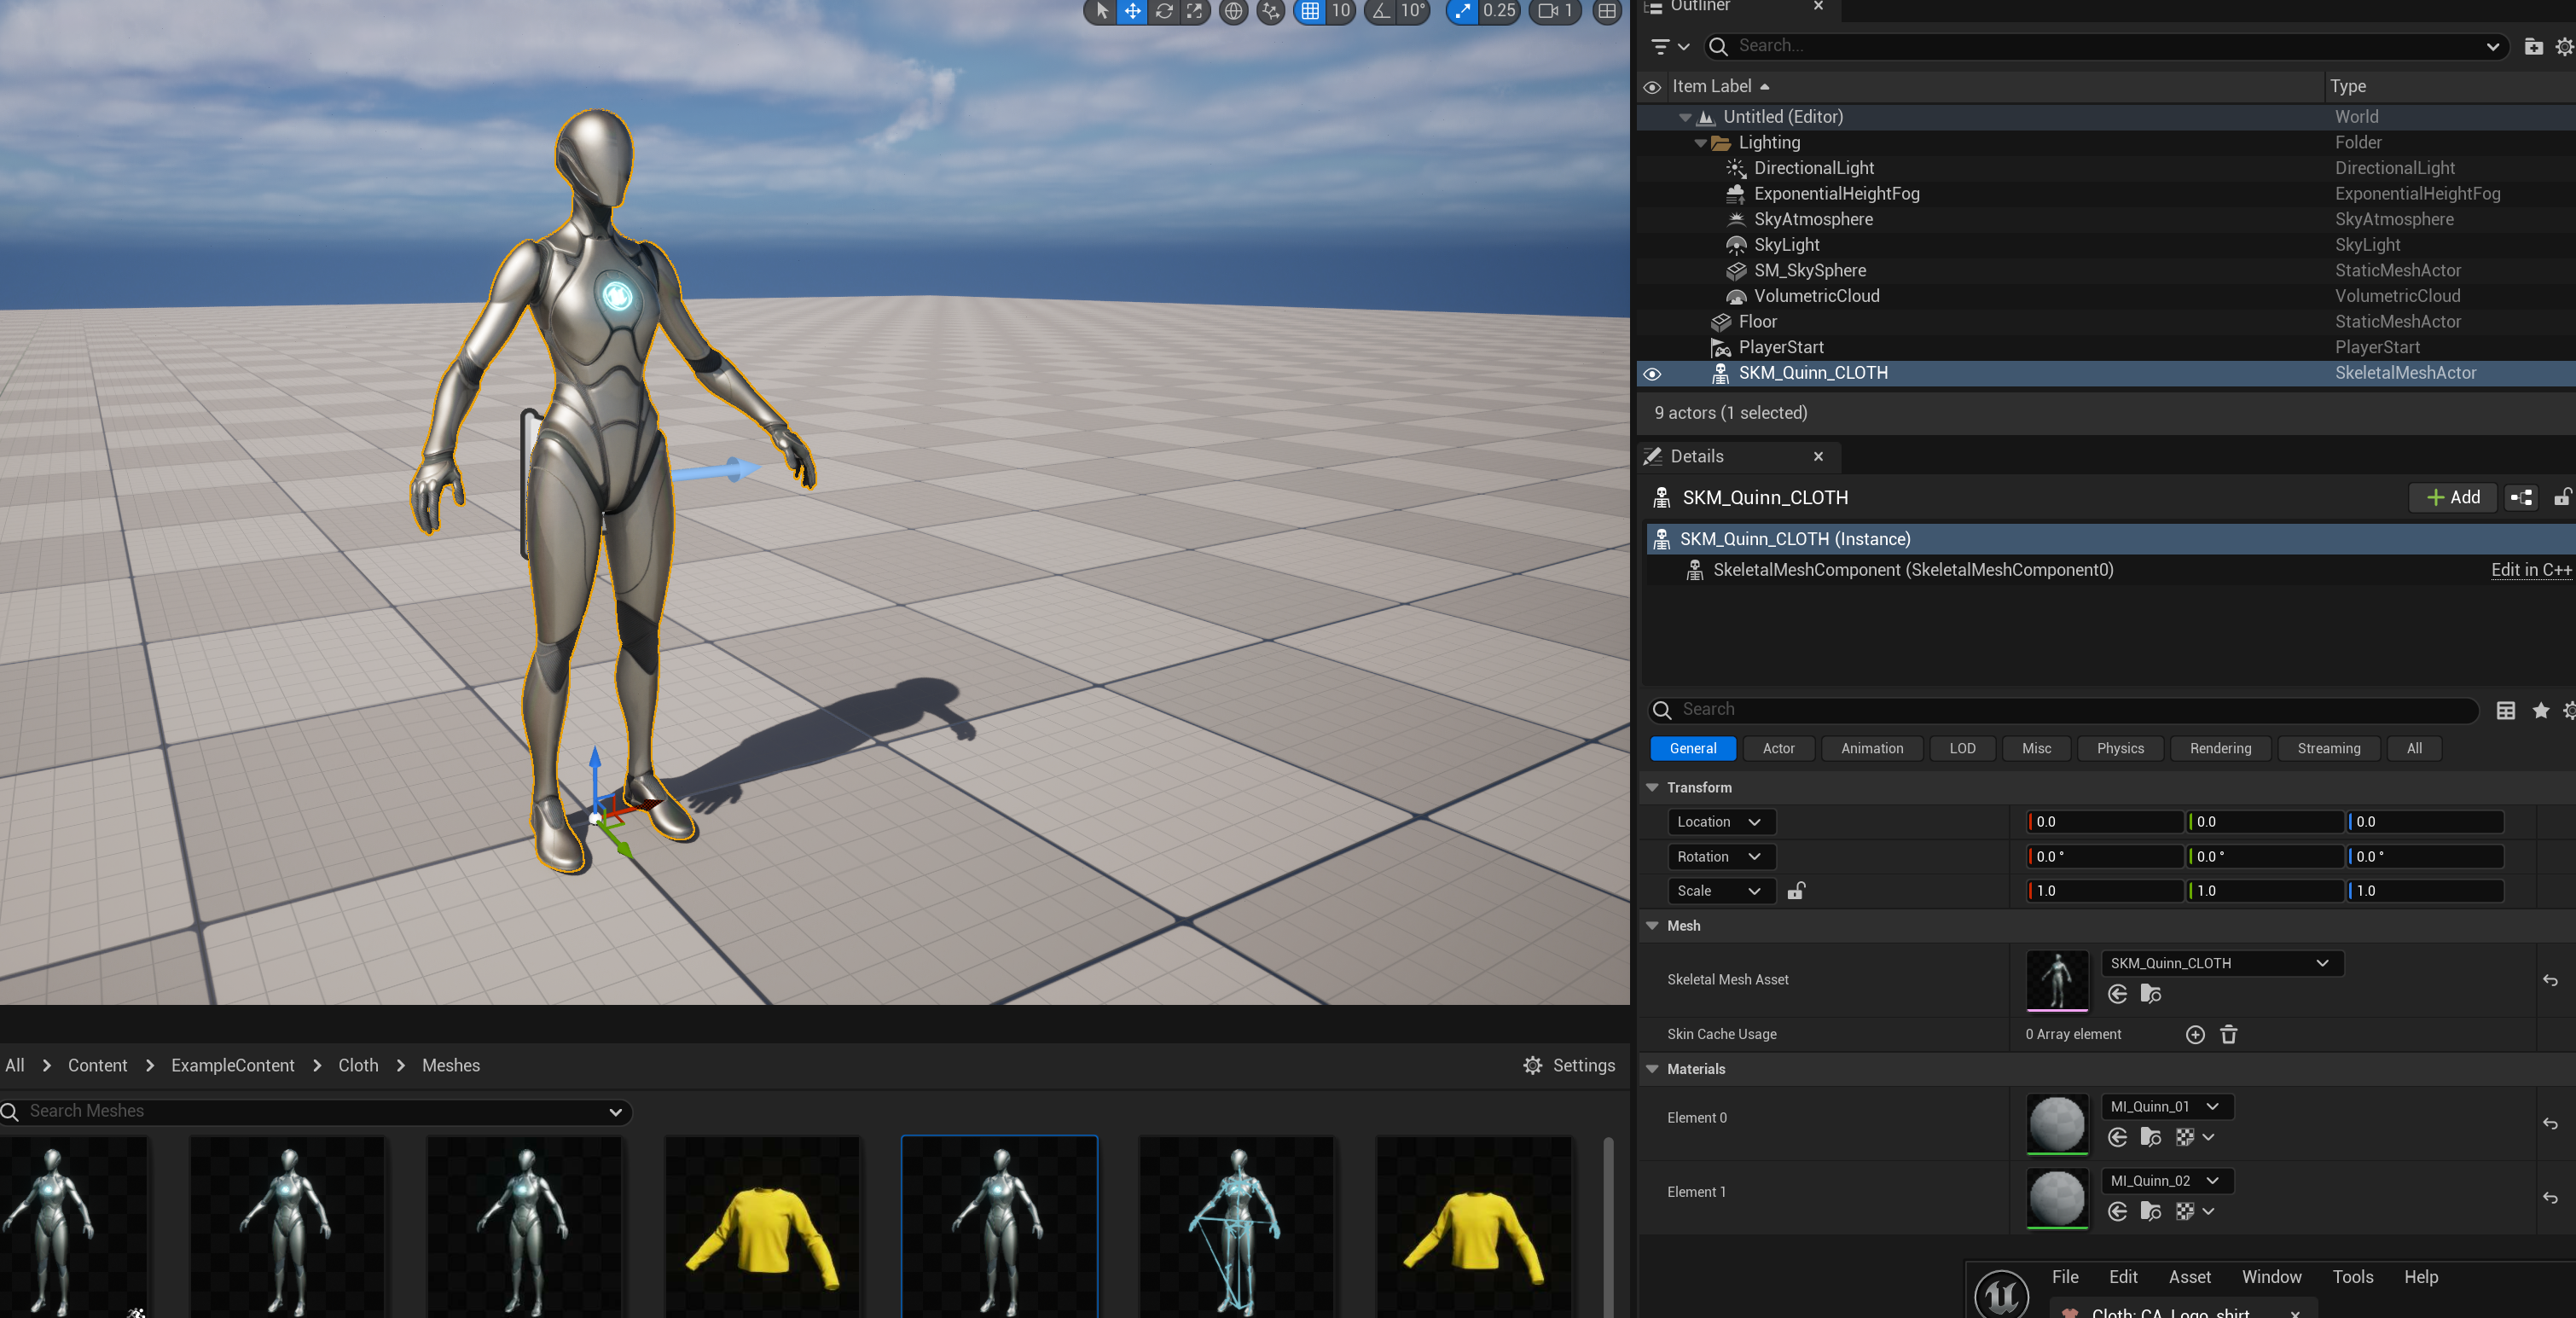Click the Edit in C++ link
This screenshot has width=2576, height=1318.
tap(2530, 570)
